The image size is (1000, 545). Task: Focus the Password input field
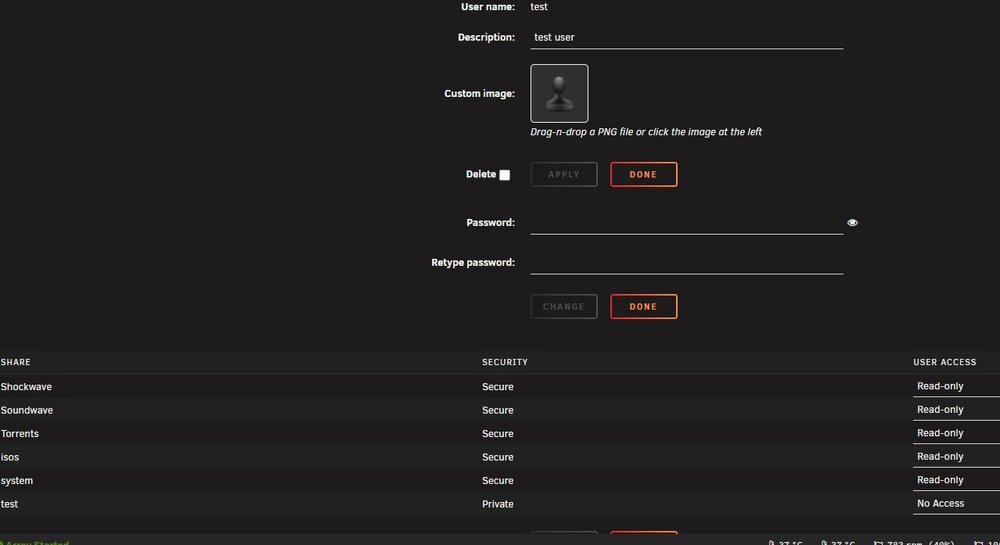click(686, 223)
